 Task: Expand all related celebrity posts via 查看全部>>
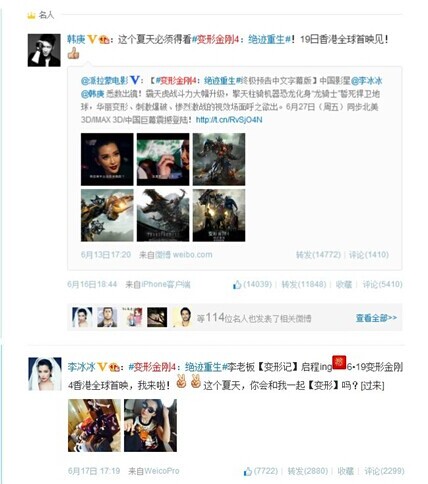point(376,318)
